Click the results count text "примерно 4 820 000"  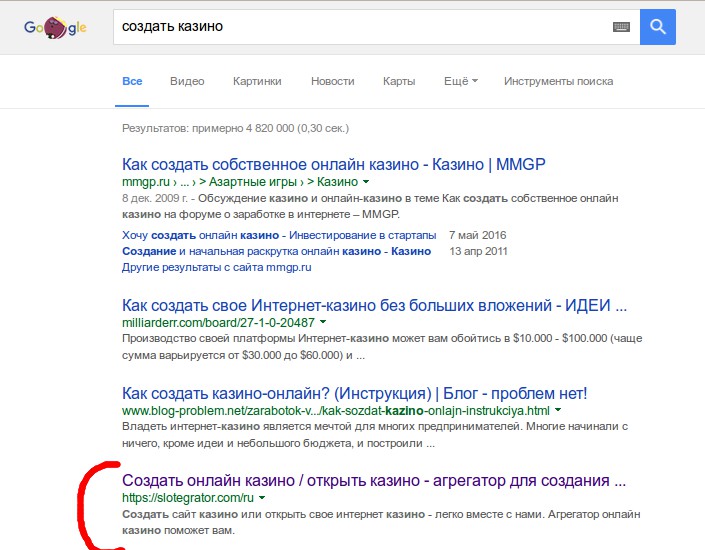(243, 129)
